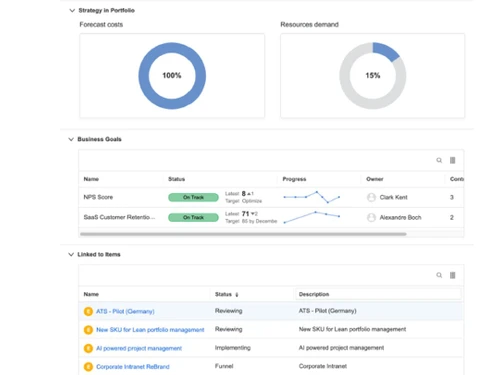Sort Linked to Items by Status column

point(226,294)
